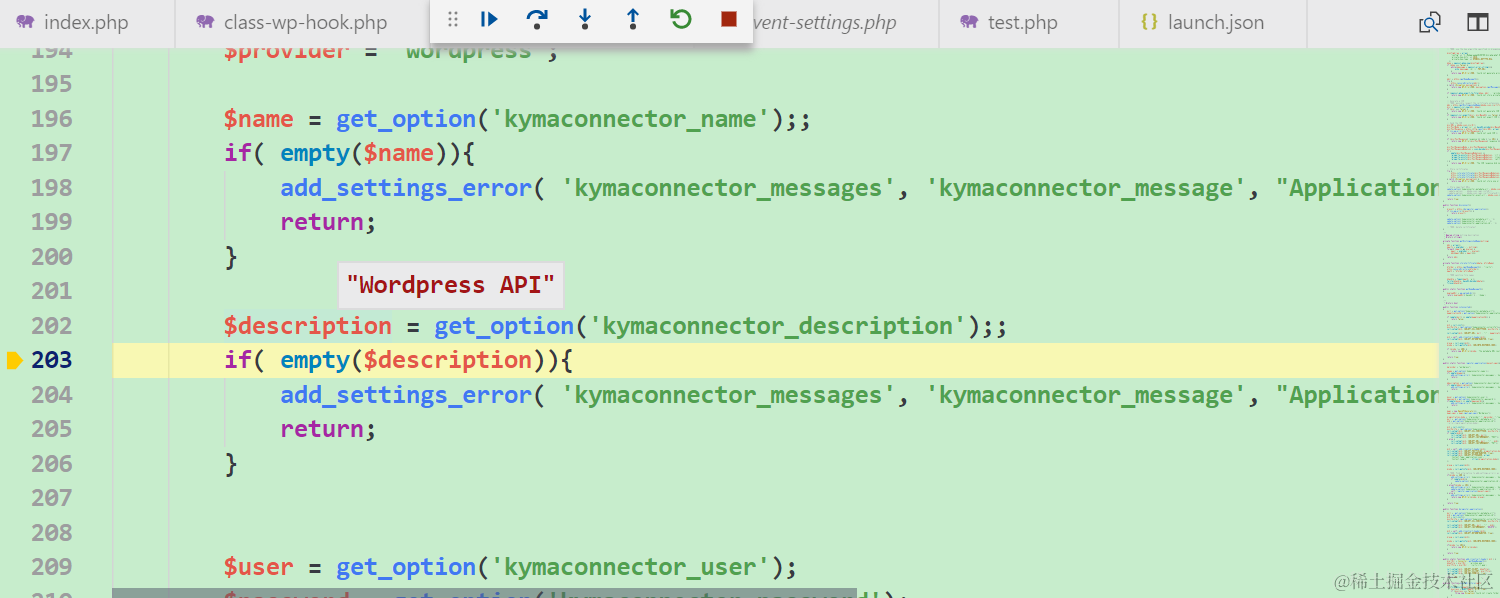Click 'kymaconnector_description' string on line 202
Screen dimensions: 1500x598
click(x=777, y=326)
